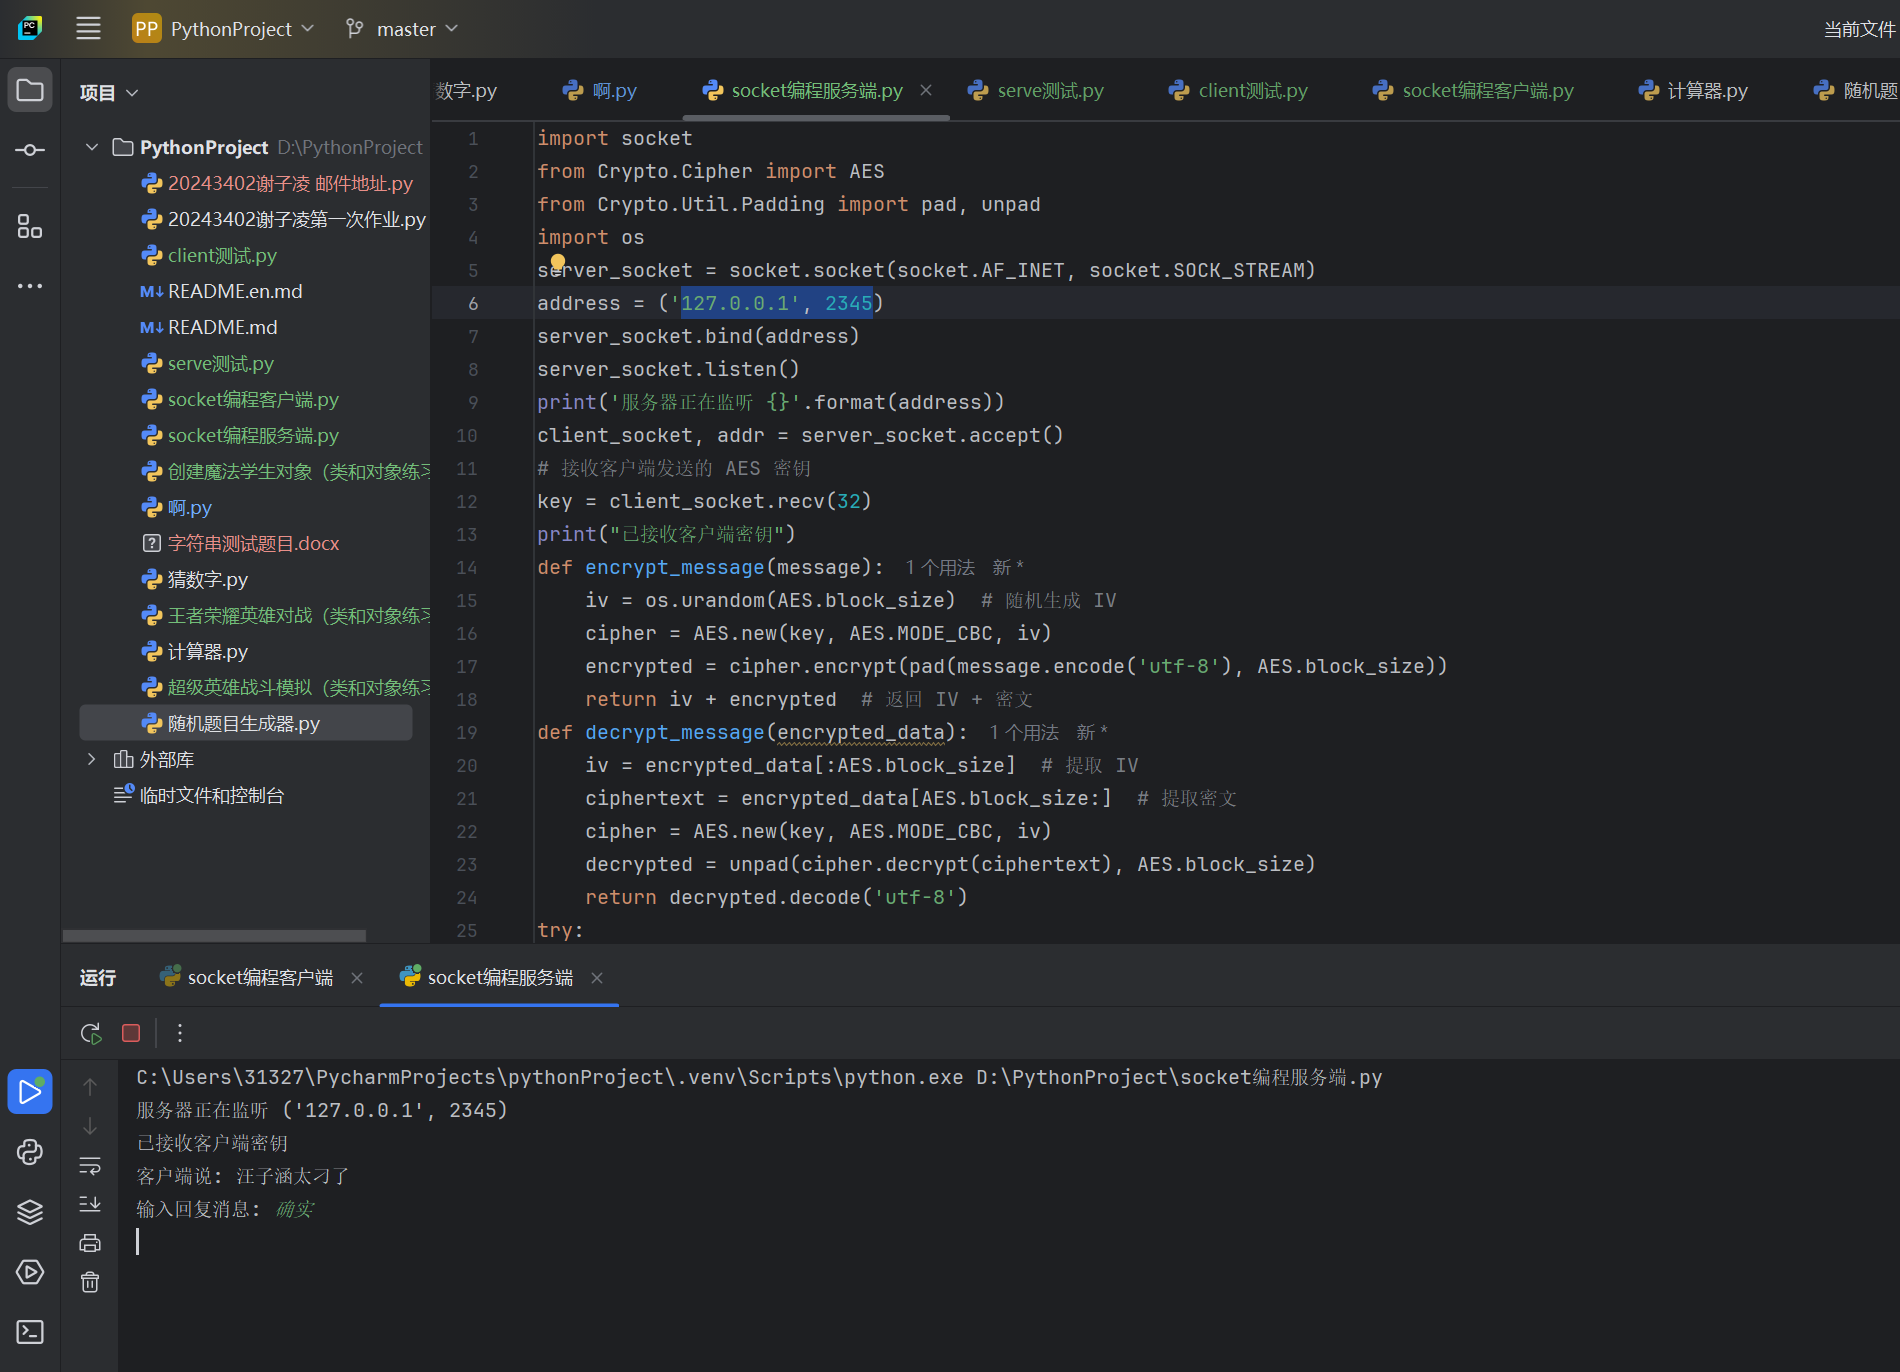Select the socket编程客户端 run tab

point(248,977)
